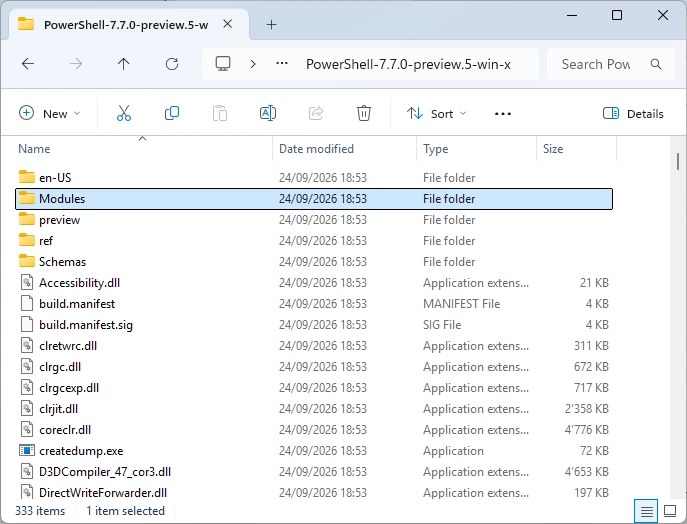Sort files by the Size column
This screenshot has height=524, width=687.
click(x=553, y=149)
